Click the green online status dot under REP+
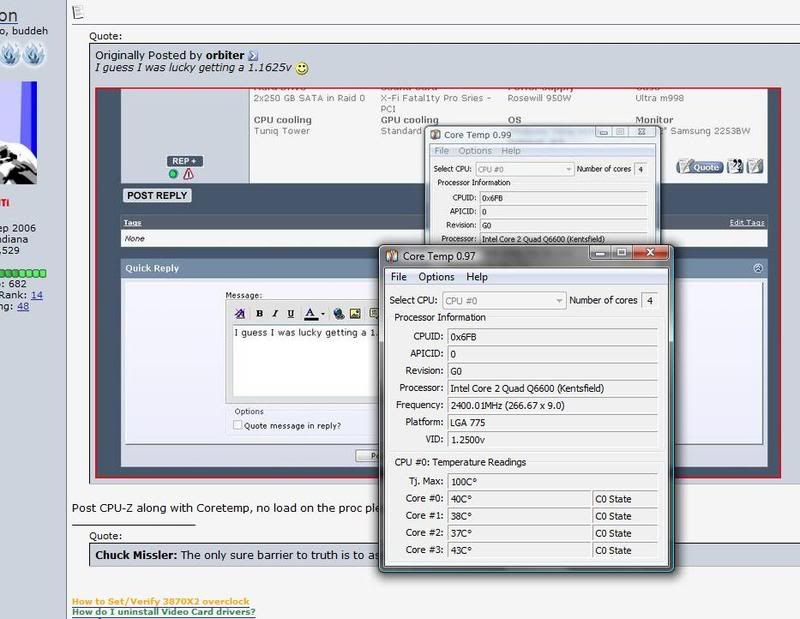 pos(173,174)
